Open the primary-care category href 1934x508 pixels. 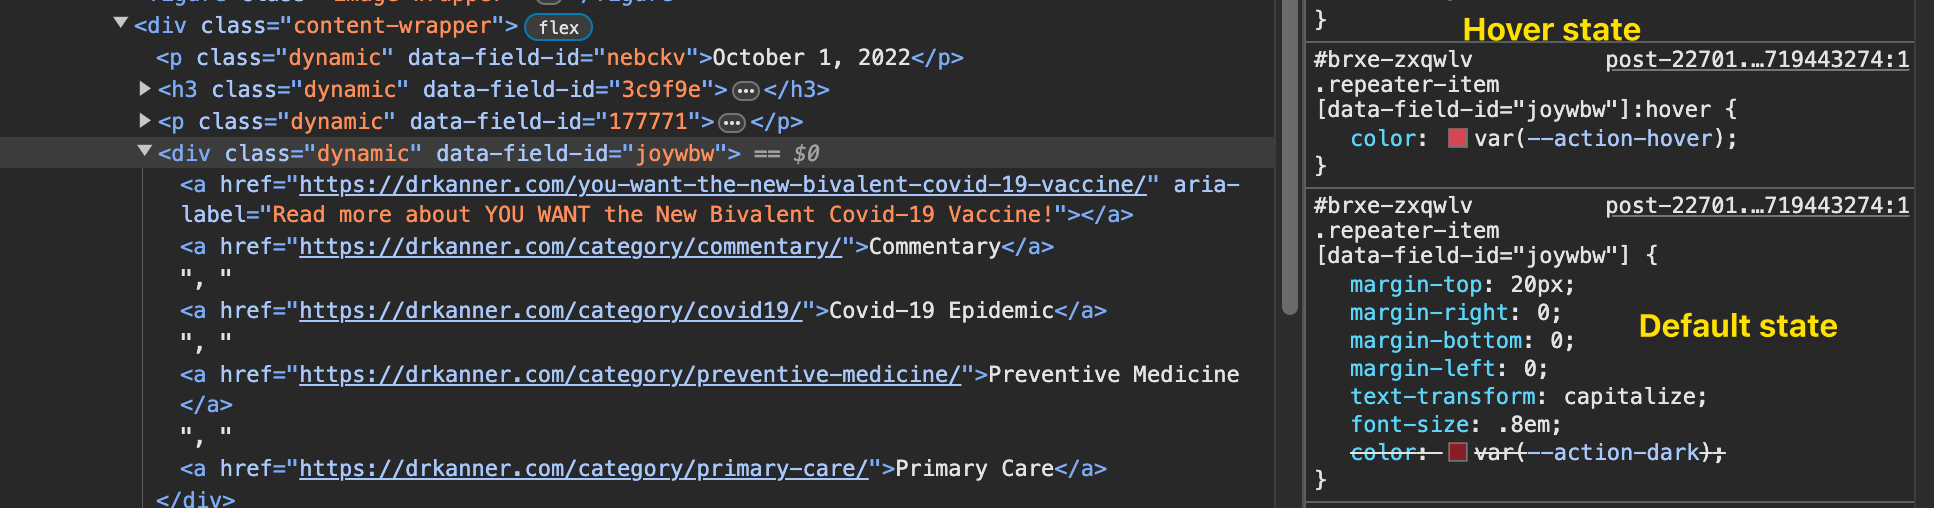tap(584, 469)
